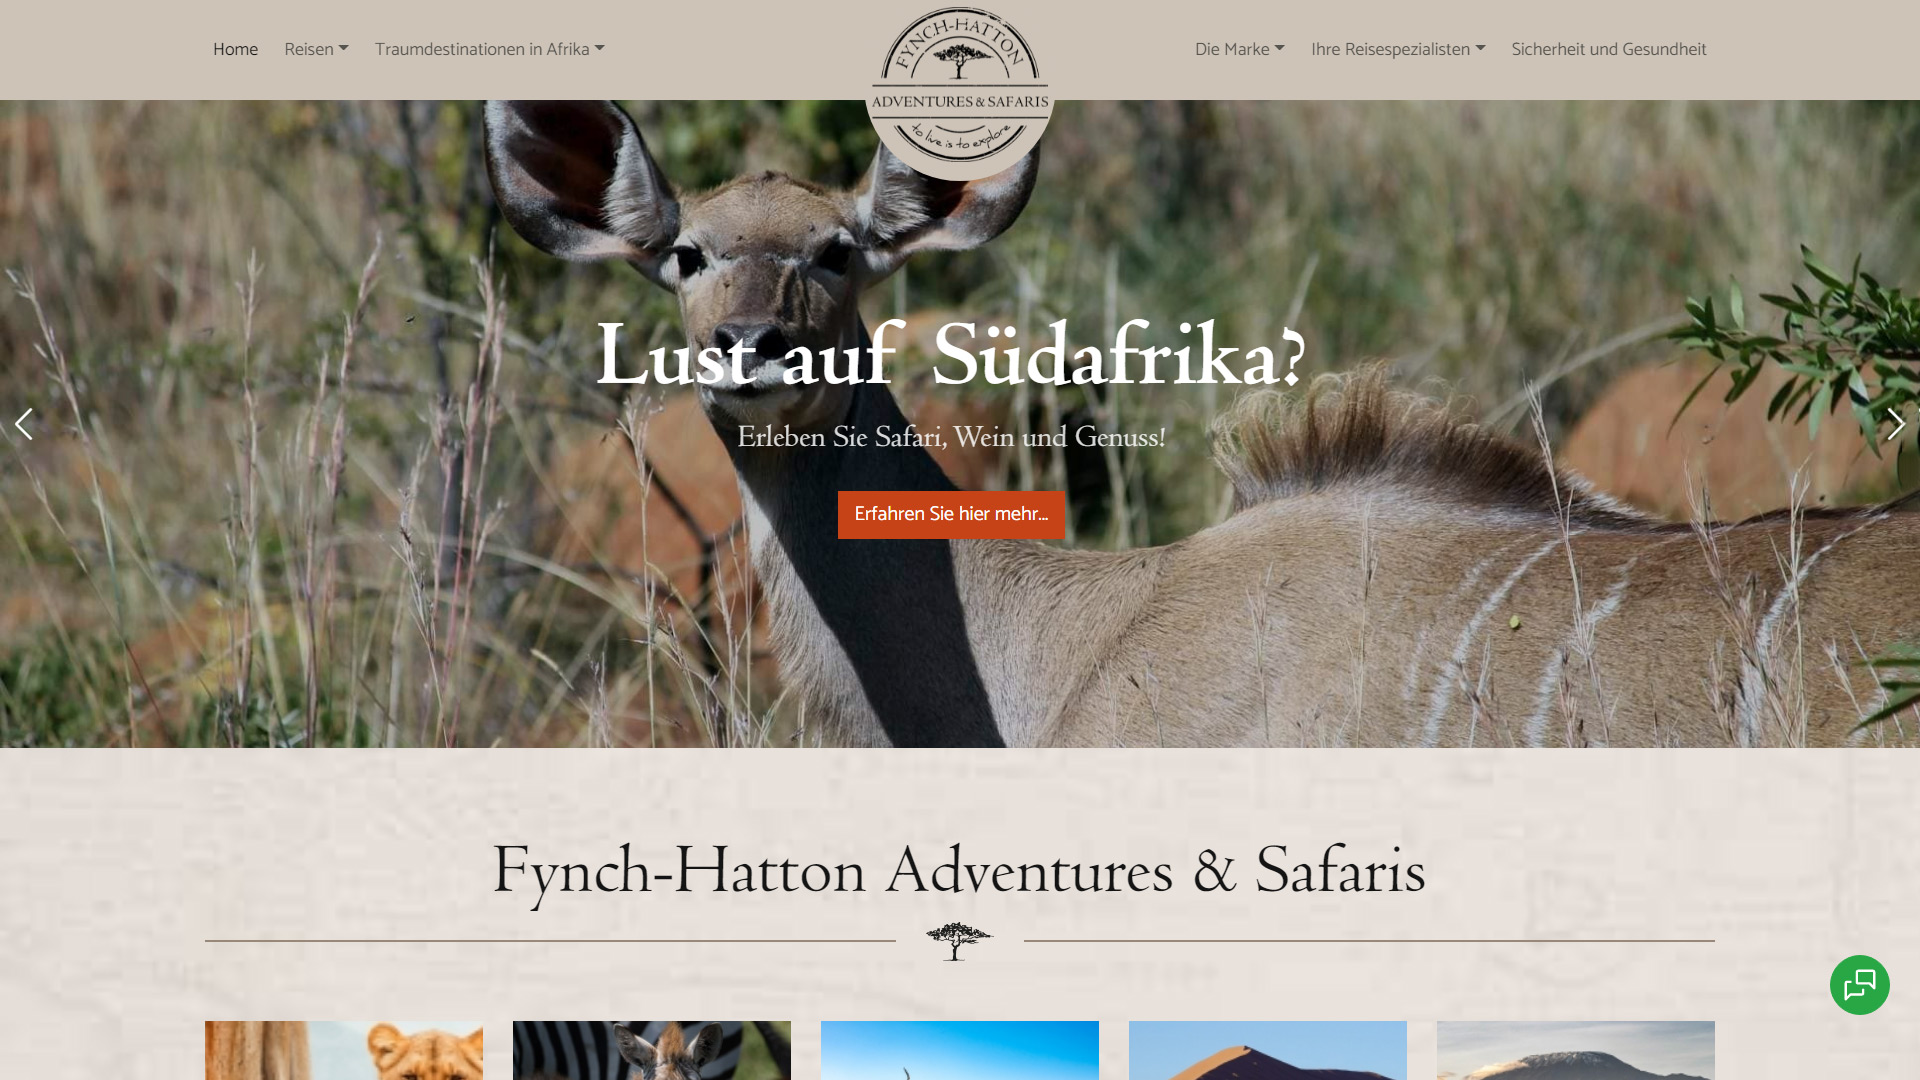Image resolution: width=1920 pixels, height=1080 pixels.
Task: Click the Fynch-Hatton Adventures & Safaris heading
Action: [959, 870]
